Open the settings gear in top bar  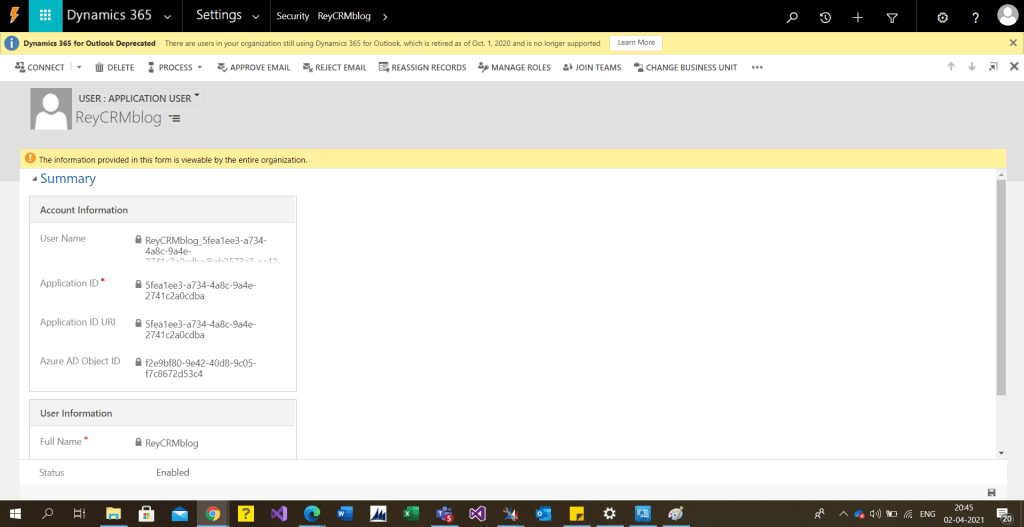click(x=942, y=17)
